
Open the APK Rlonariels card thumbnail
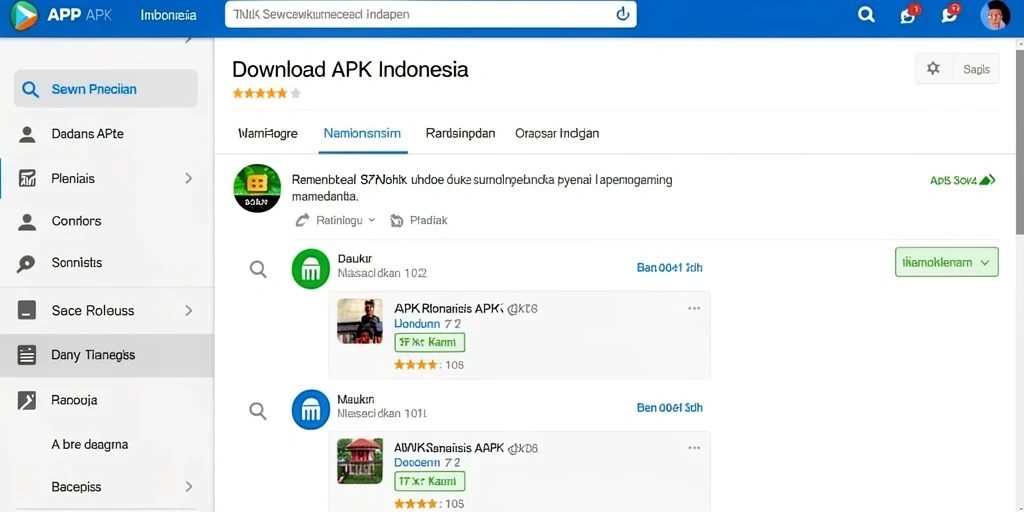click(360, 321)
